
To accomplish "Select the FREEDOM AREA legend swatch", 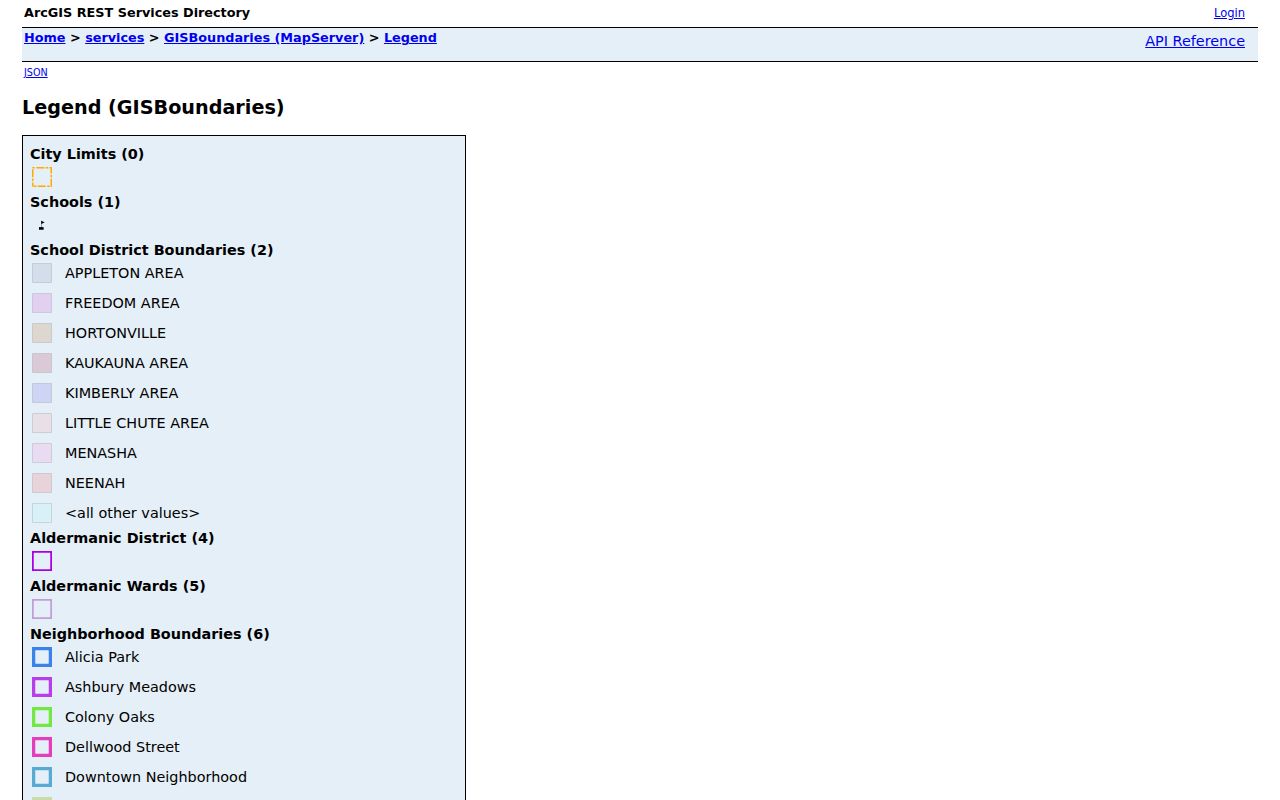I will [42, 303].
